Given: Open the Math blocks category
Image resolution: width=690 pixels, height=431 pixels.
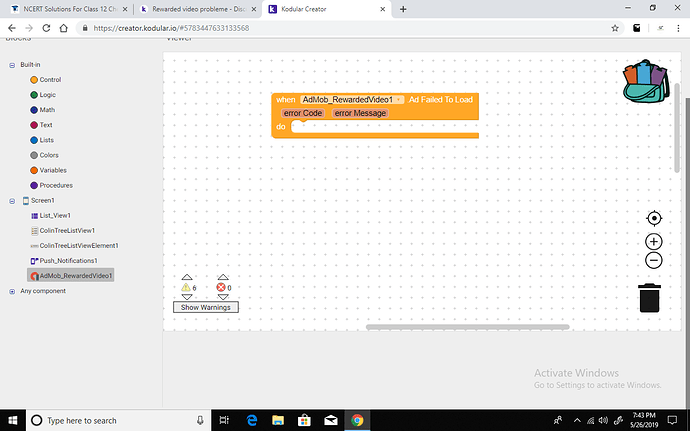Looking at the screenshot, I should click(43, 110).
